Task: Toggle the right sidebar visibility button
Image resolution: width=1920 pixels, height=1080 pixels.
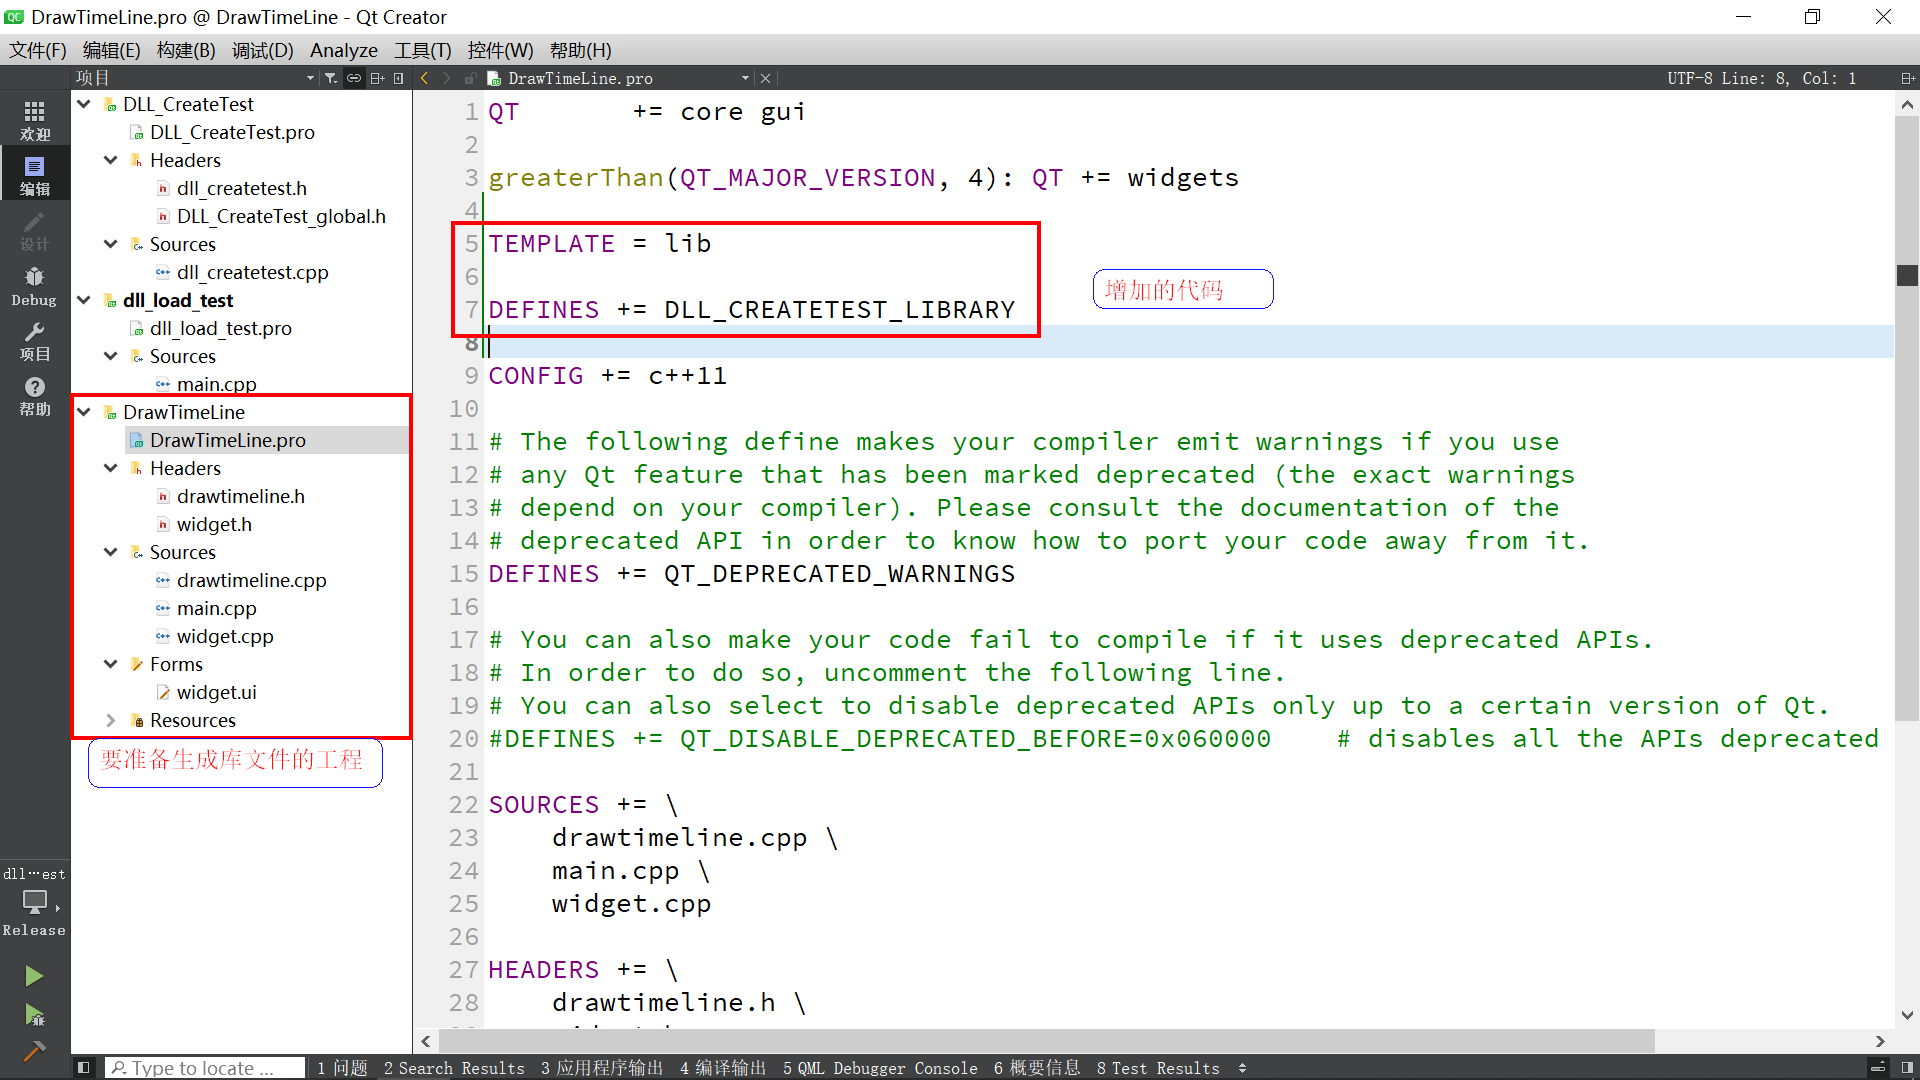Action: (1907, 1068)
